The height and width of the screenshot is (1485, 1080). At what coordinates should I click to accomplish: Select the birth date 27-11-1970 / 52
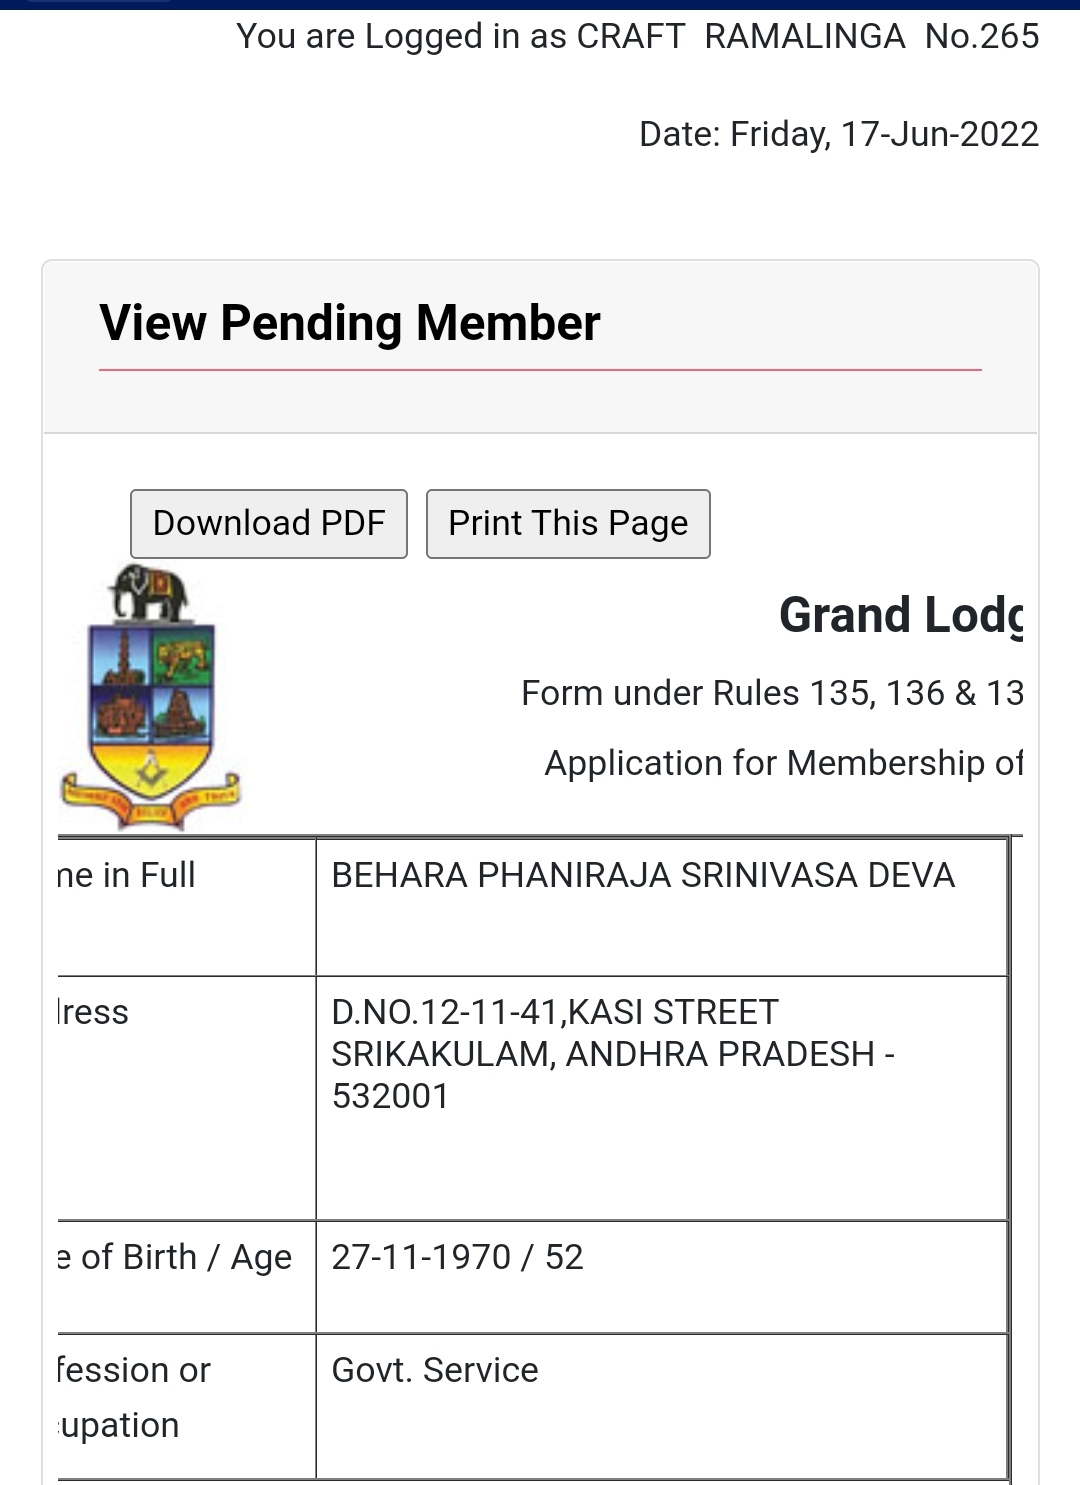457,1257
